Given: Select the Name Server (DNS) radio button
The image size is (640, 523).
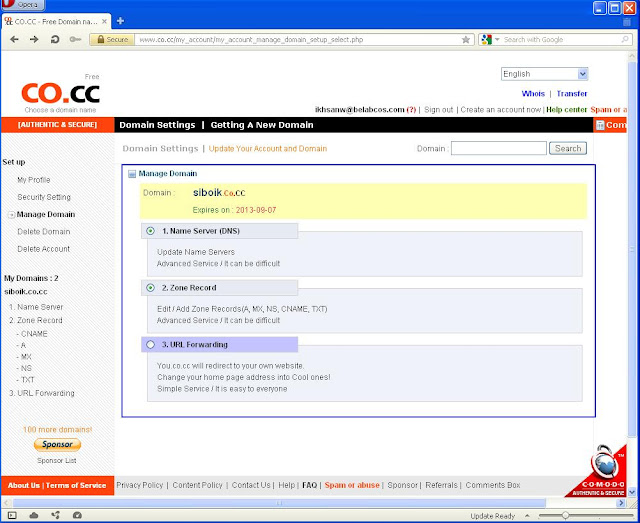Looking at the screenshot, I should point(150,231).
